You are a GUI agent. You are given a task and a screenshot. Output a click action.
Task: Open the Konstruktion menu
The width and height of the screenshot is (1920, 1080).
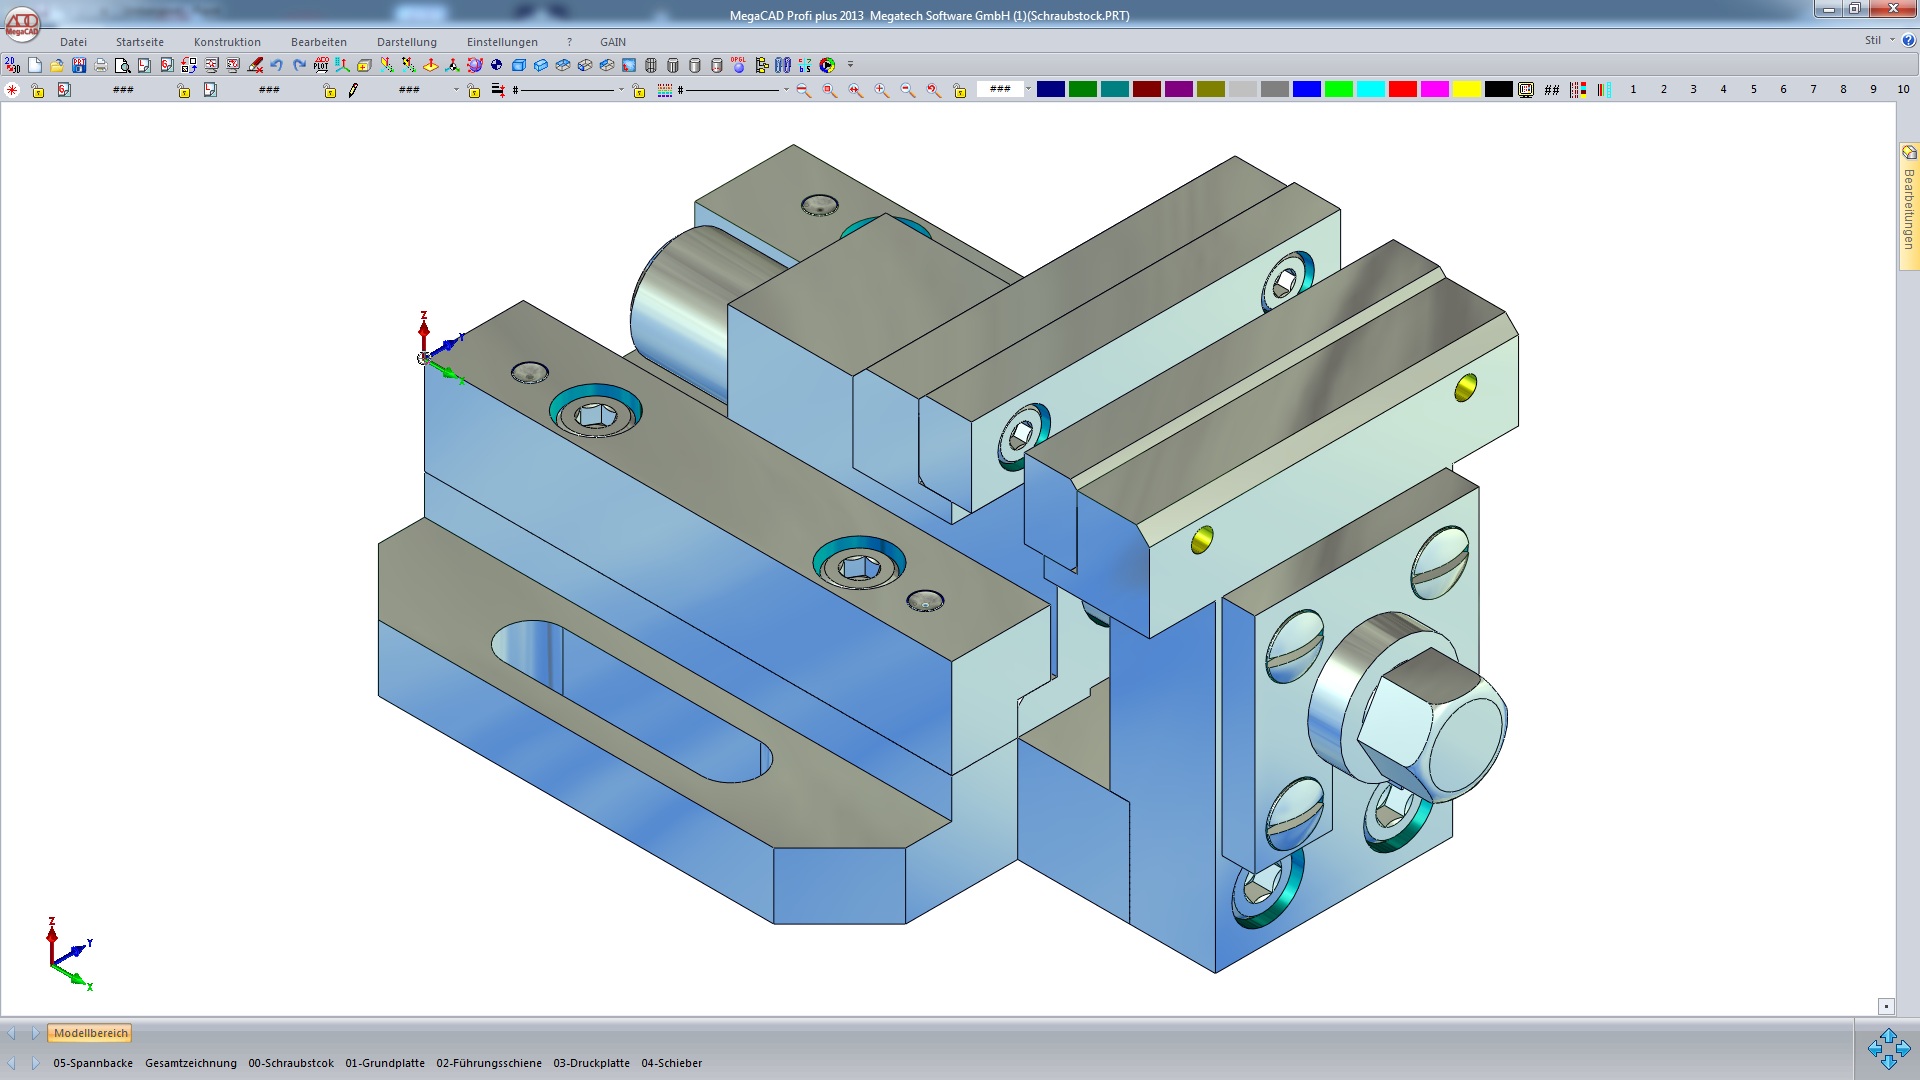[x=227, y=42]
